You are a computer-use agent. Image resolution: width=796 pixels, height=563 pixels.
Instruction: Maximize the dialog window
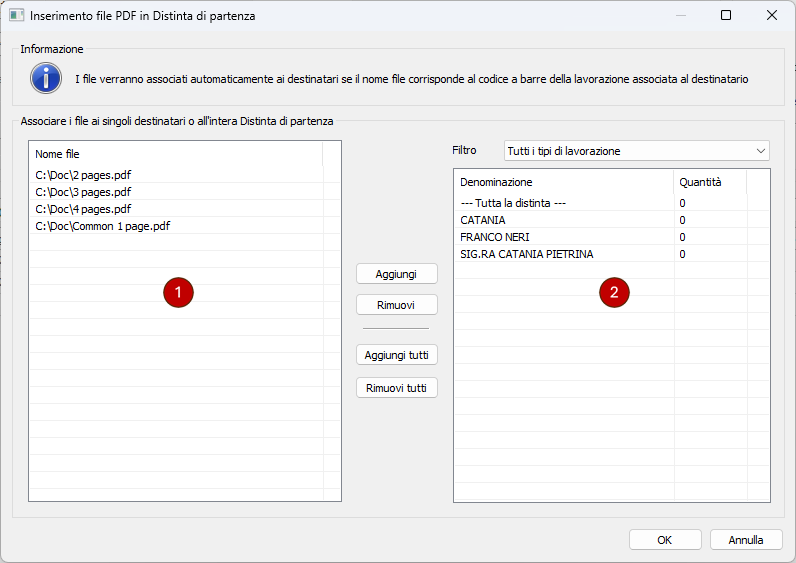[x=726, y=15]
